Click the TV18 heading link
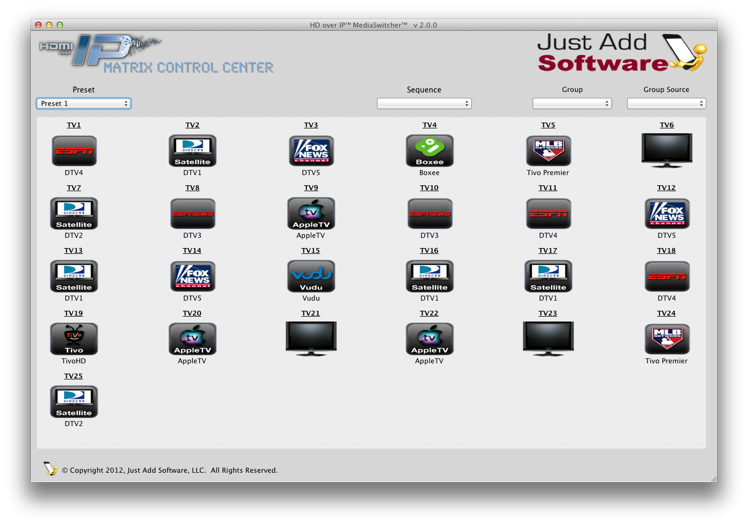 (x=666, y=251)
